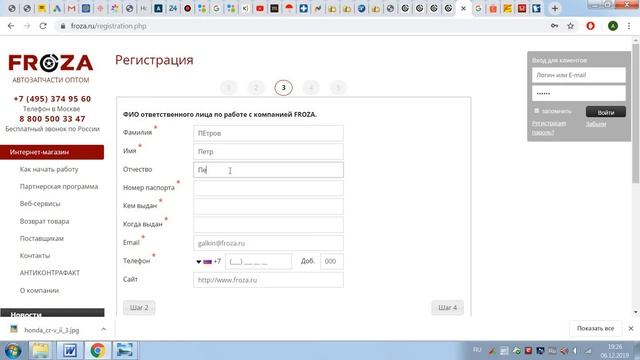
Task: Click the 'Забыли' password link
Action: point(596,124)
